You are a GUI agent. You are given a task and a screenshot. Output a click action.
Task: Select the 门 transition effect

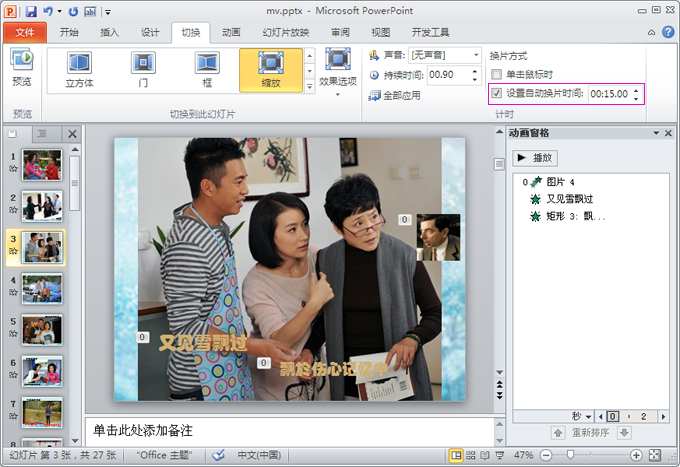point(143,70)
